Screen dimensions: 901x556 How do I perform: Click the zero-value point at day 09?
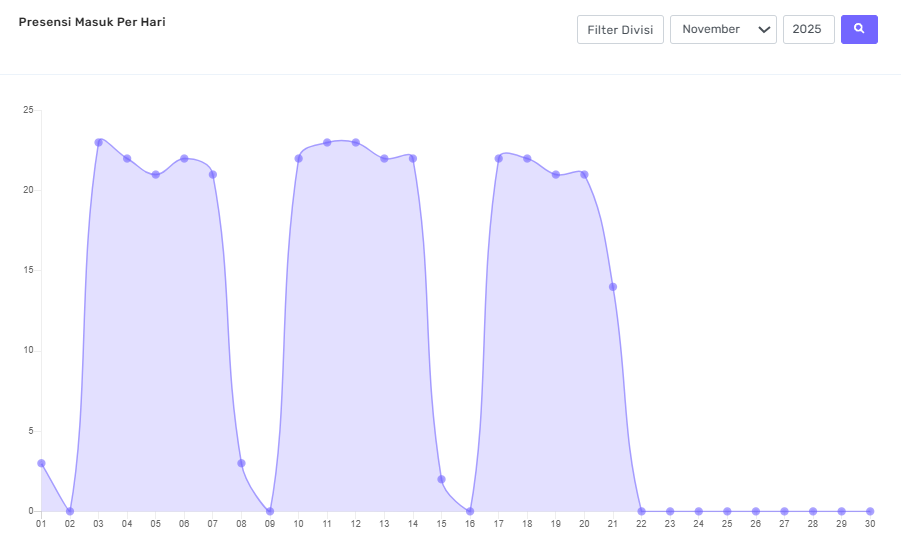coord(270,511)
